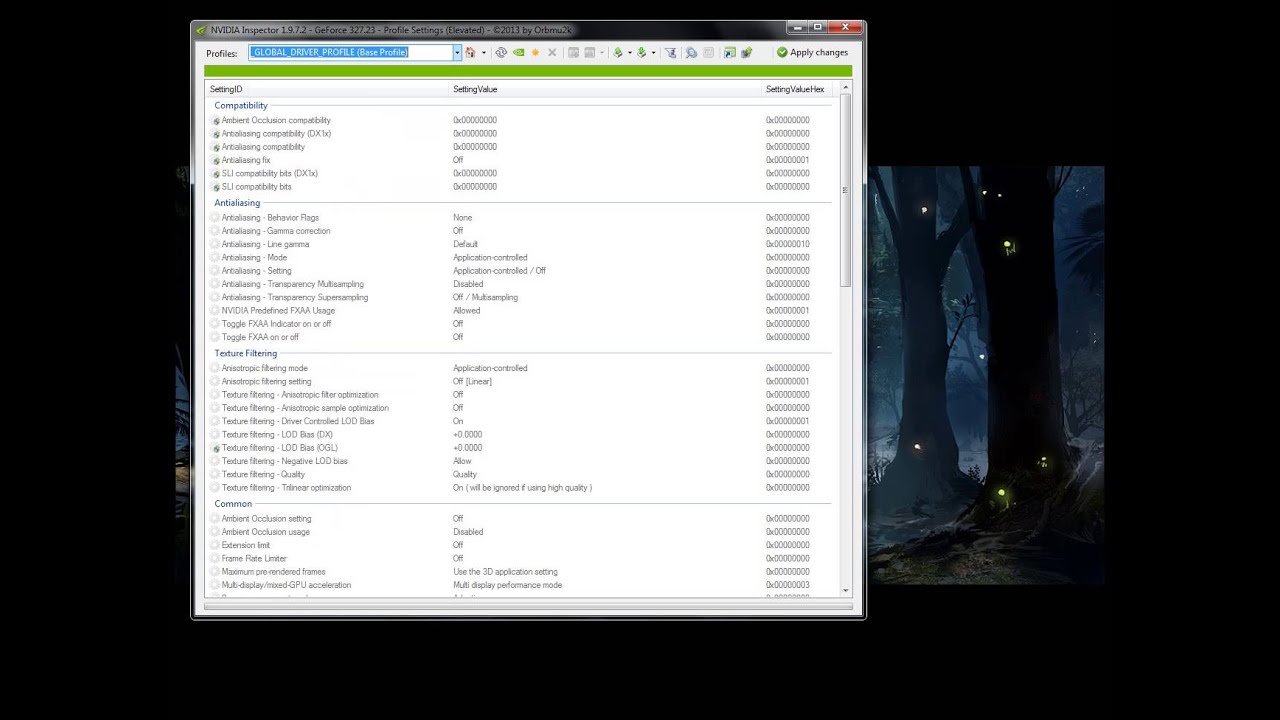Click the refresh profile icon
The image size is (1280, 720).
(501, 52)
